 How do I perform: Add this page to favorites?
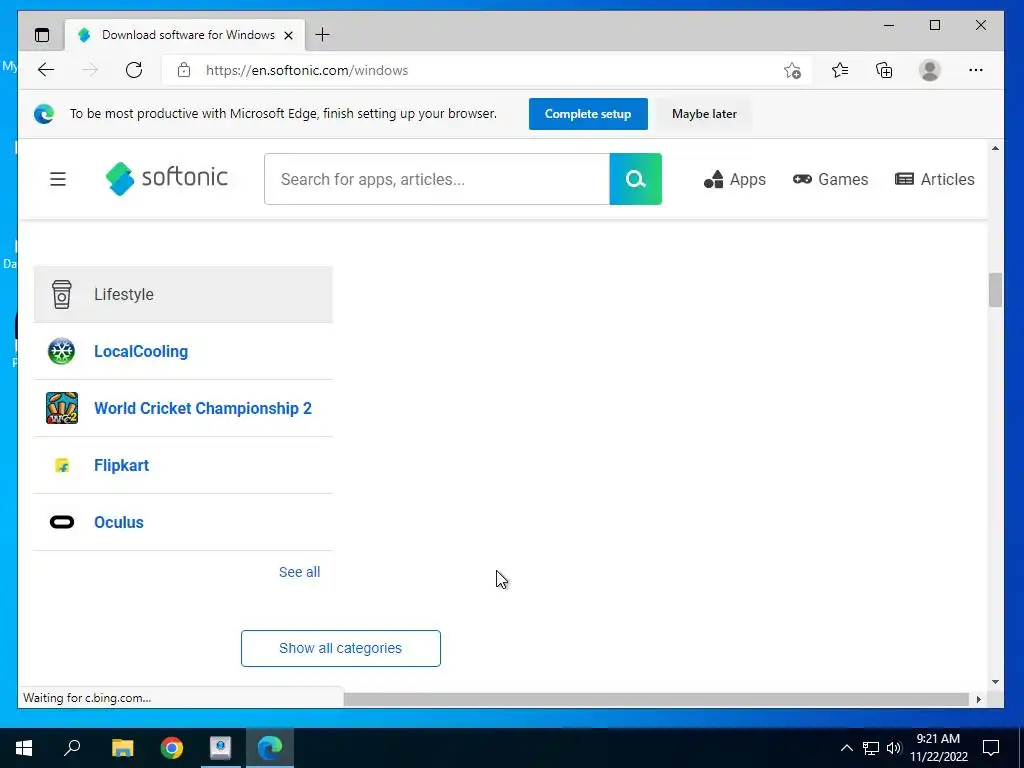point(792,71)
